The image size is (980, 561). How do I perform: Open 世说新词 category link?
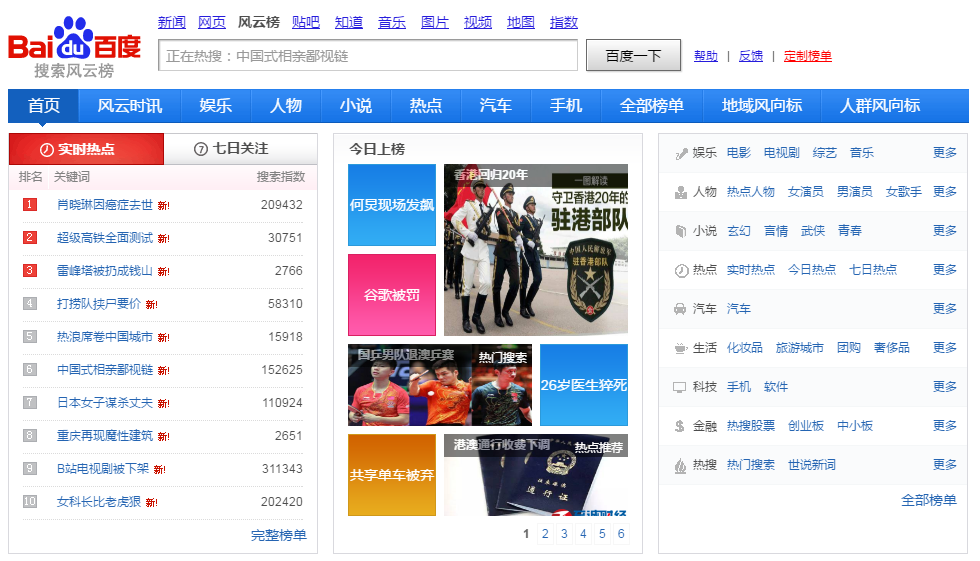click(811, 465)
